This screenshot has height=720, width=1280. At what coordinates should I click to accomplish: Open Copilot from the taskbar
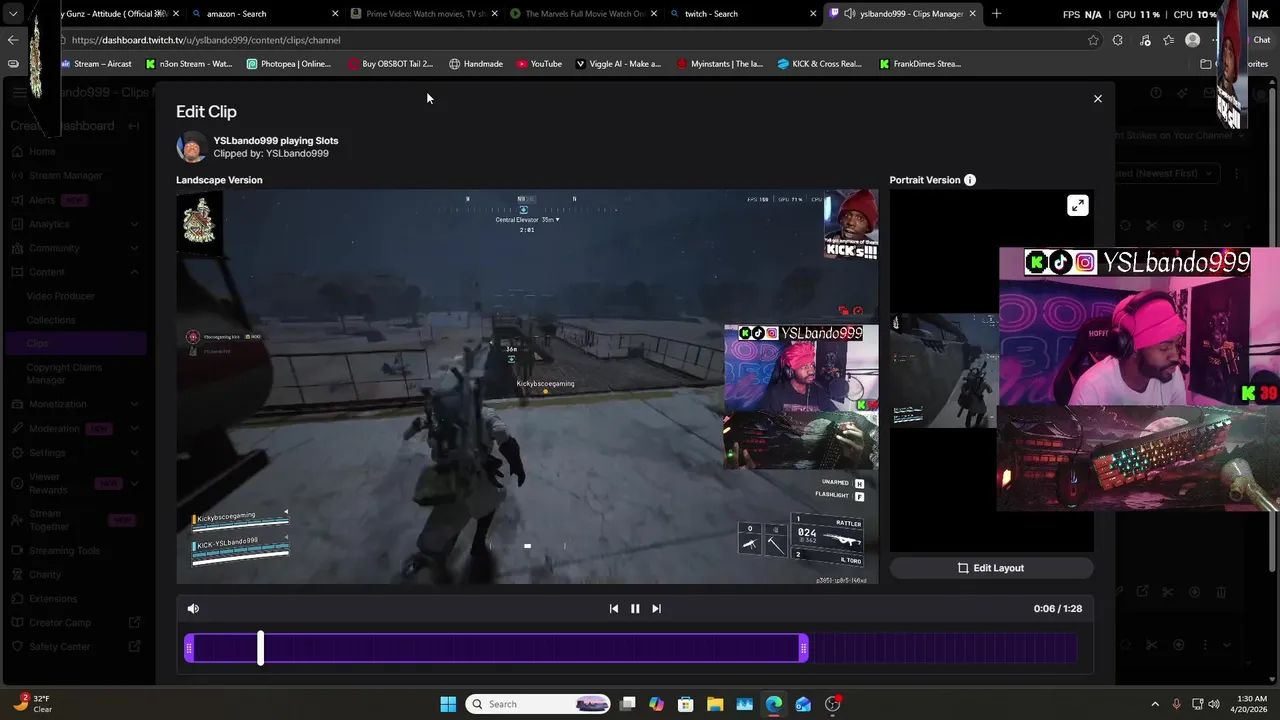tap(656, 704)
